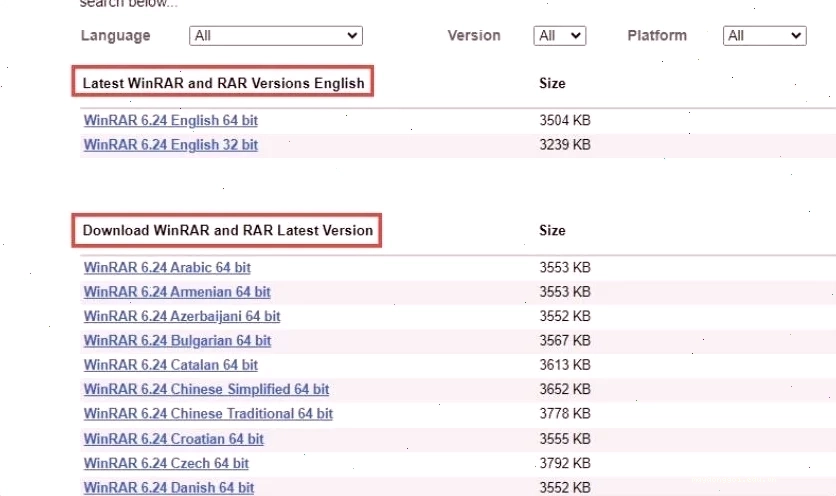Screen dimensions: 836x496
Task: Download WinRAR 6.24 English 32 bit
Action: point(171,145)
